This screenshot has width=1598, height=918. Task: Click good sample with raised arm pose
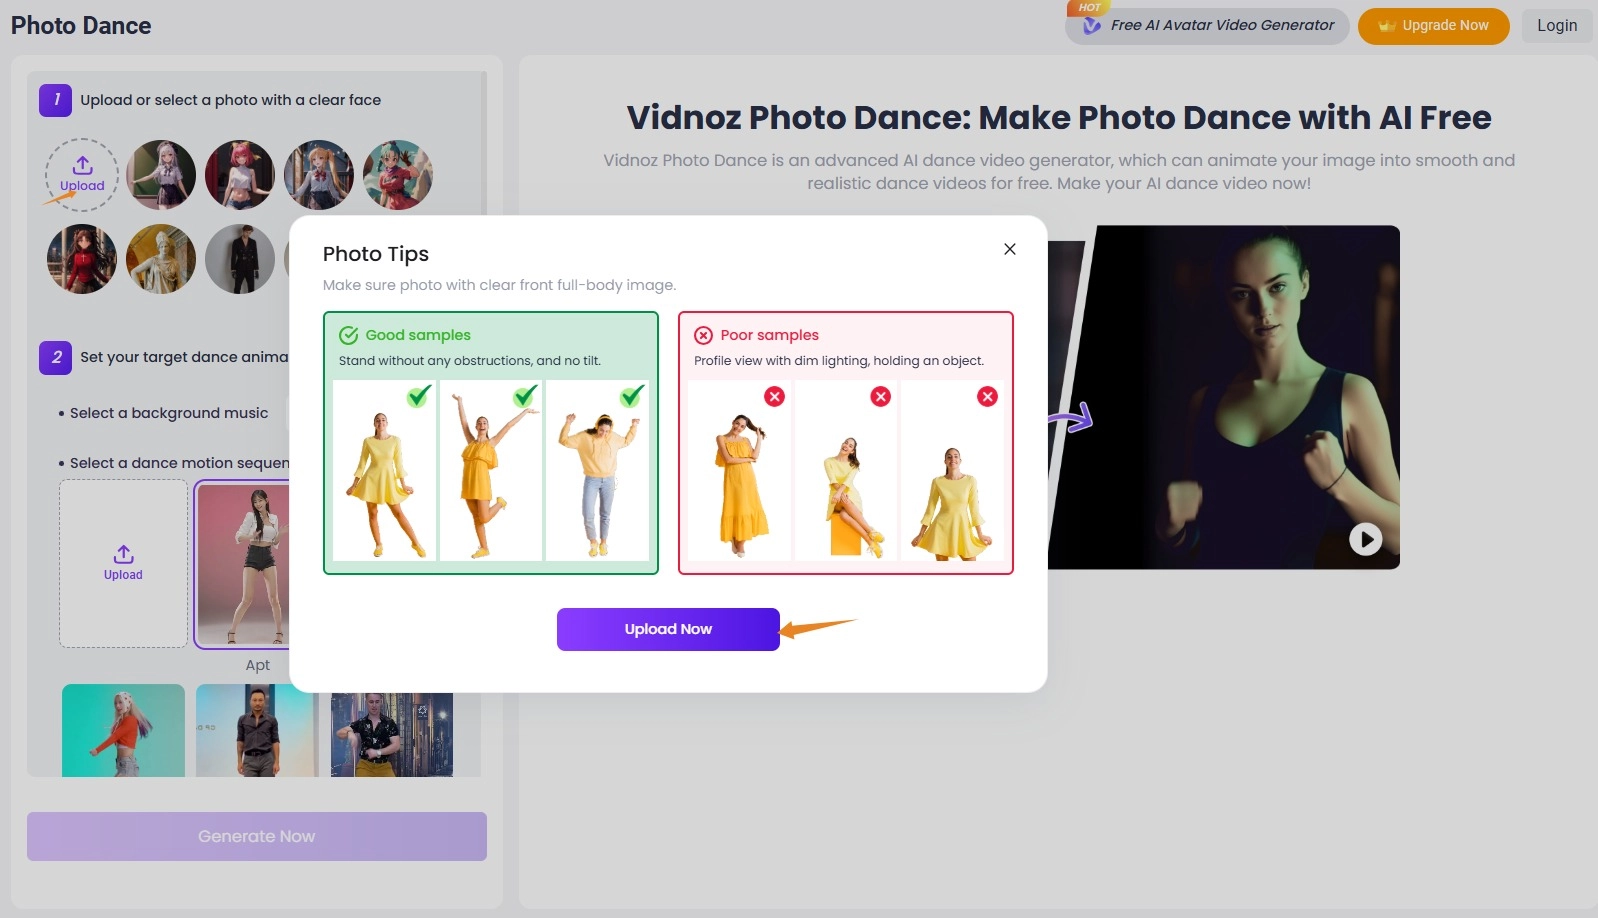(x=491, y=470)
